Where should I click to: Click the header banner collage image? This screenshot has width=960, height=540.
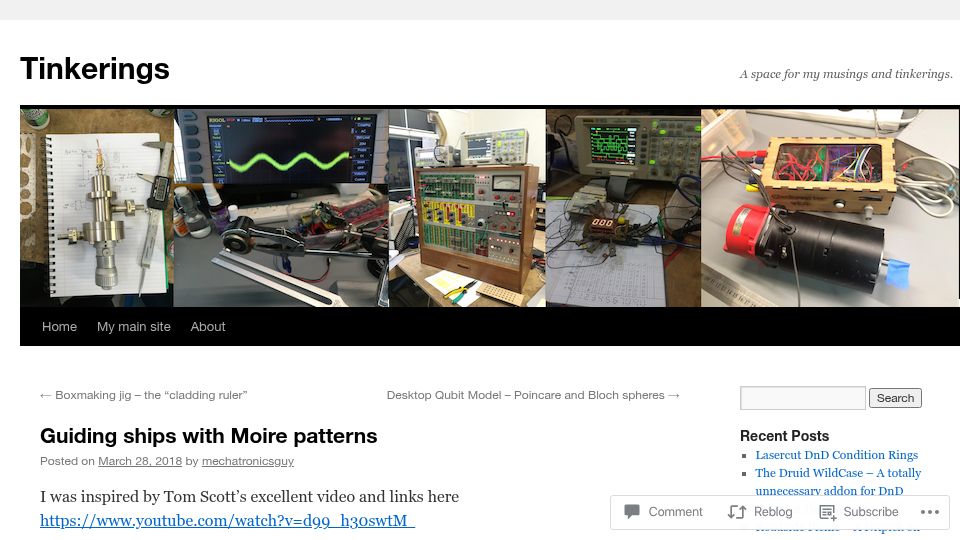[x=490, y=206]
